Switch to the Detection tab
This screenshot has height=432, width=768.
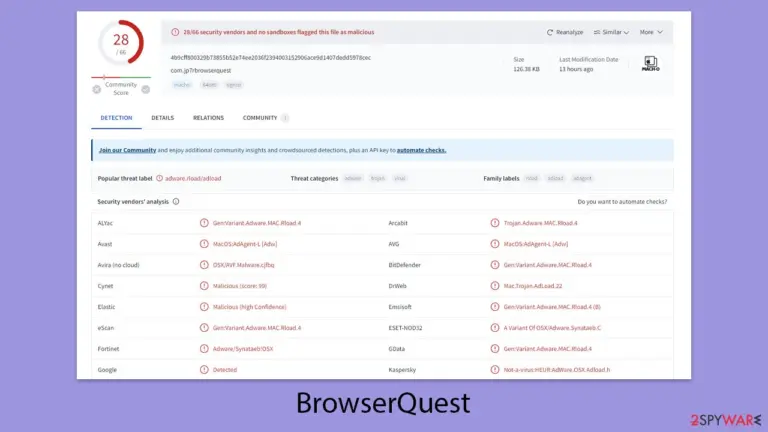coord(116,118)
